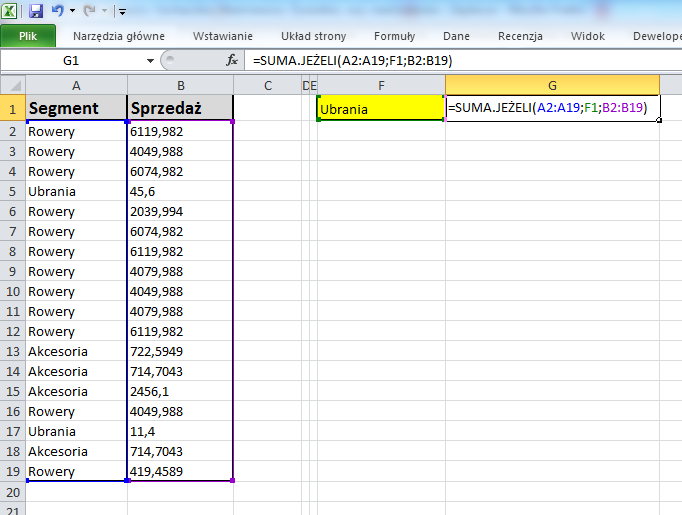Click cell A17 with Ubrania

[x=76, y=431]
